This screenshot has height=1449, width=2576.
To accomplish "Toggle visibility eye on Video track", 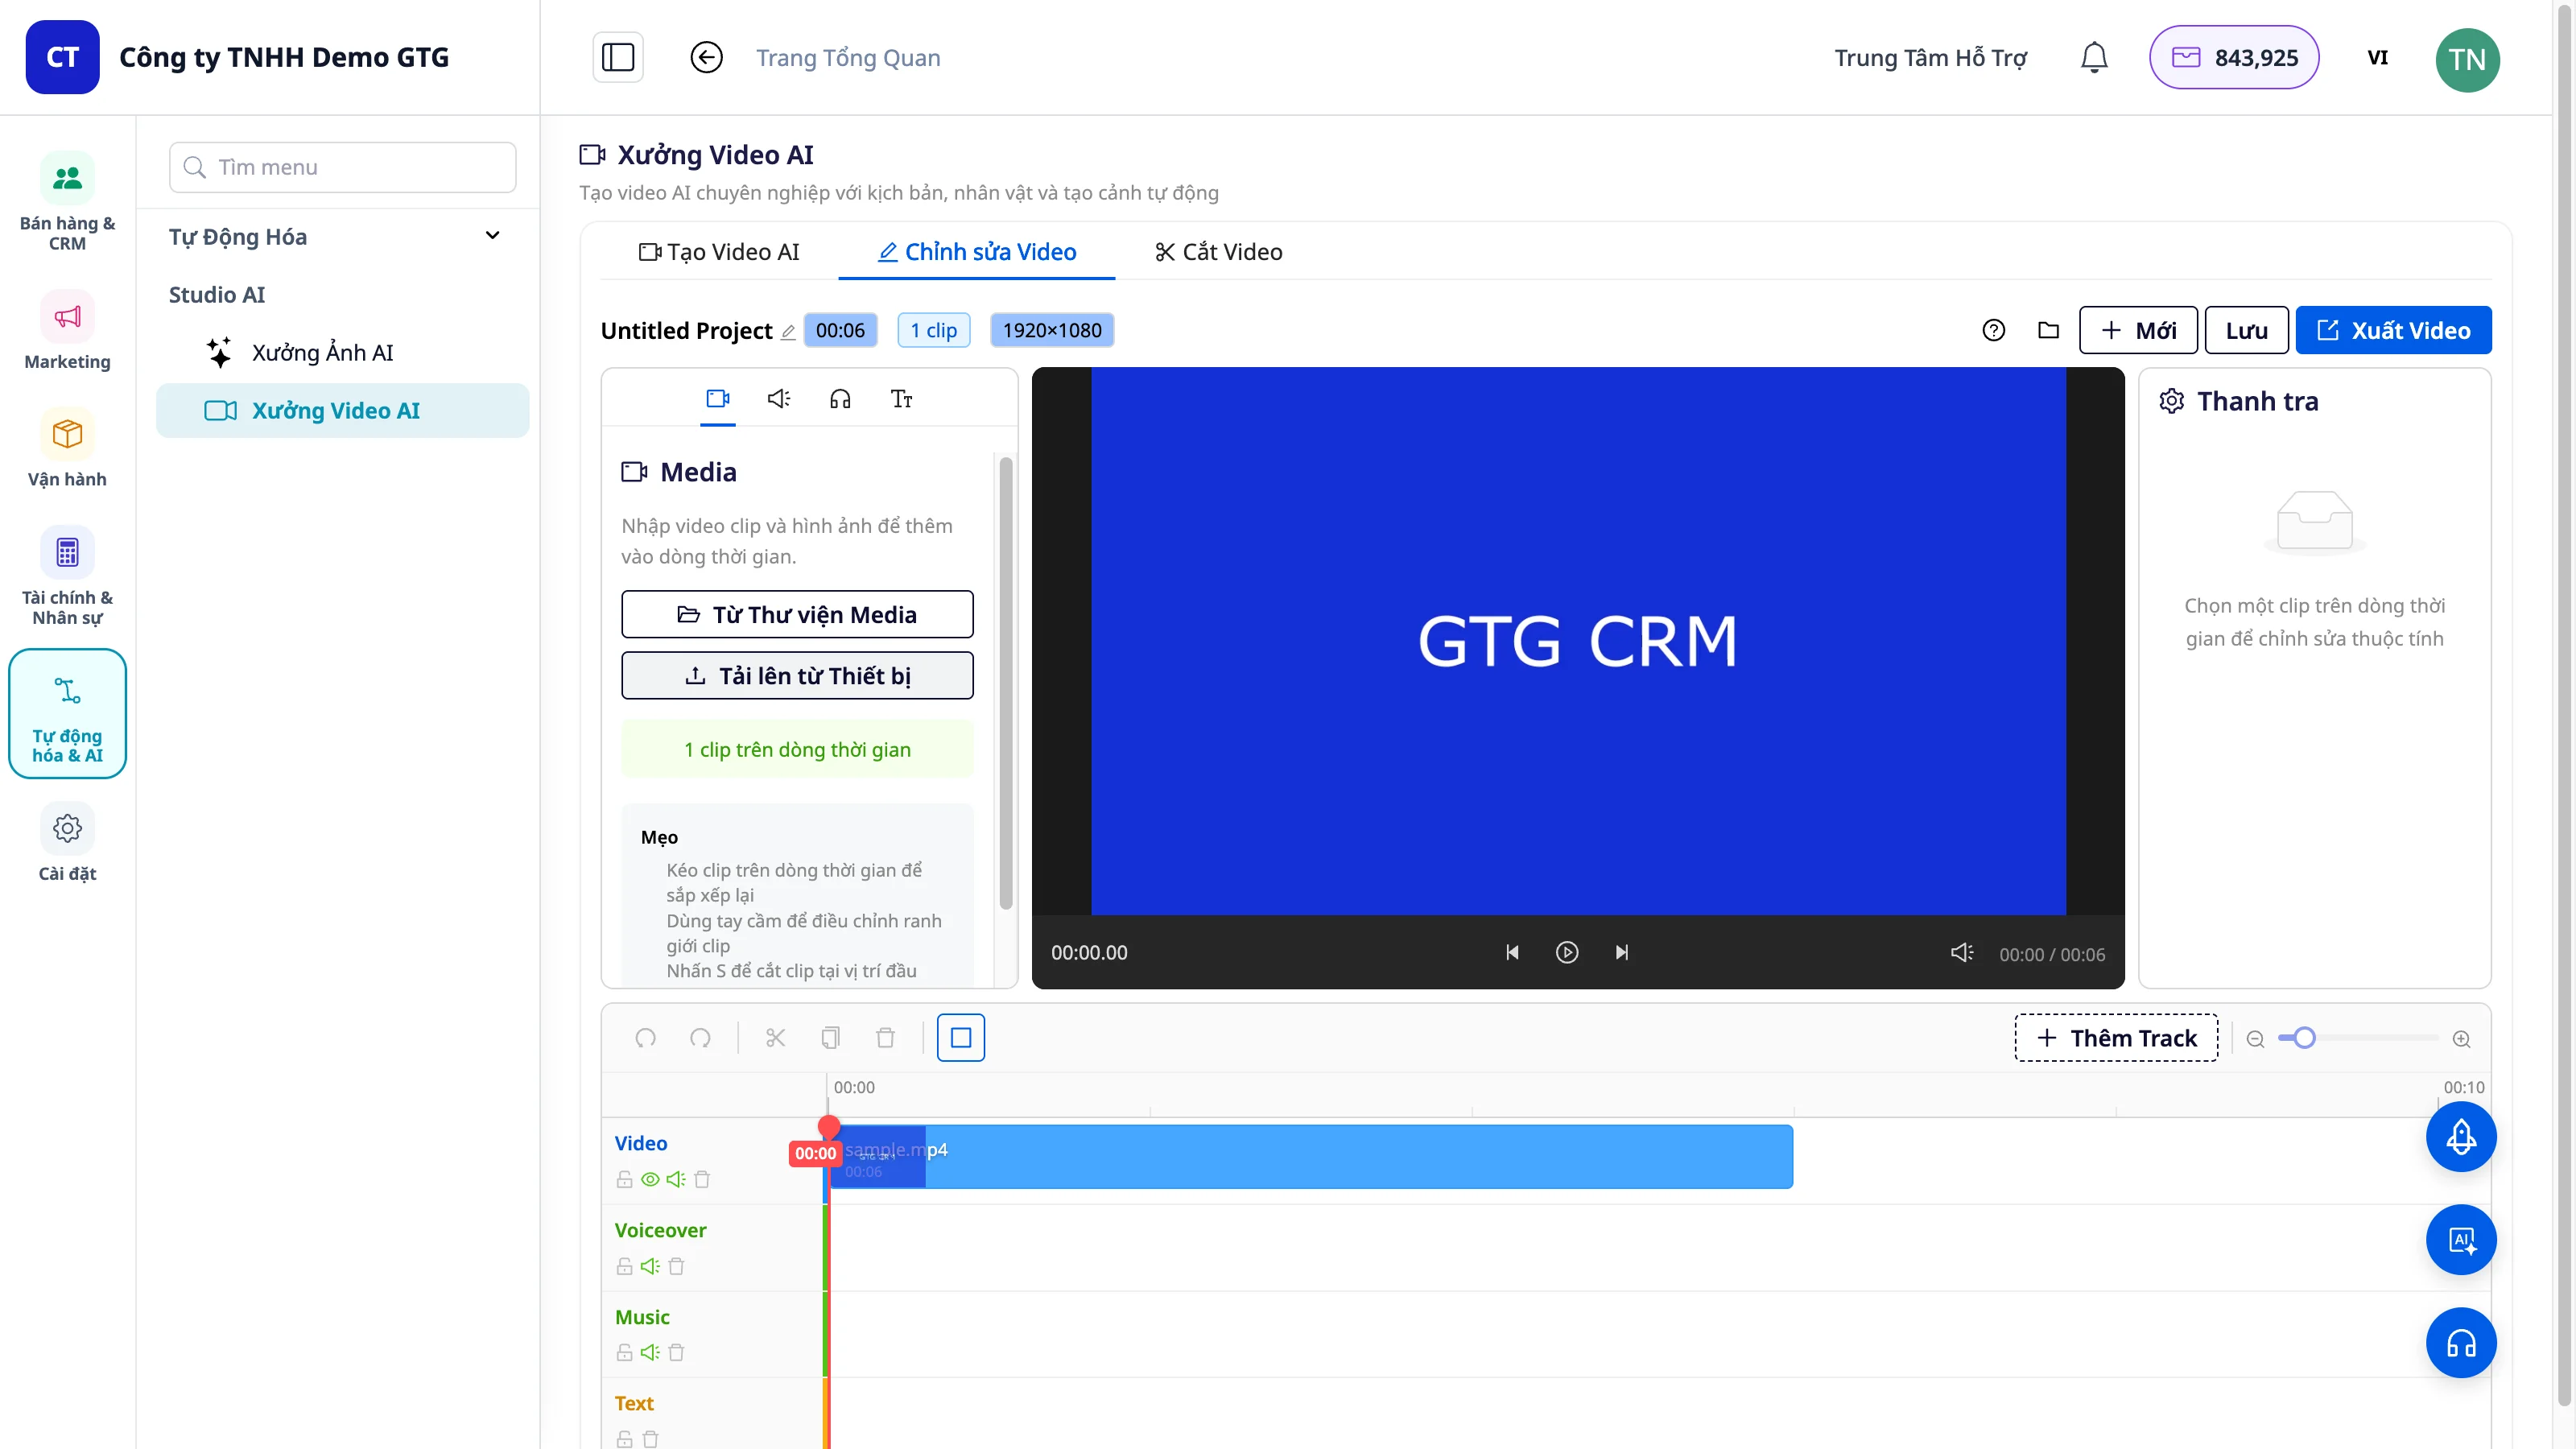I will (x=650, y=1179).
